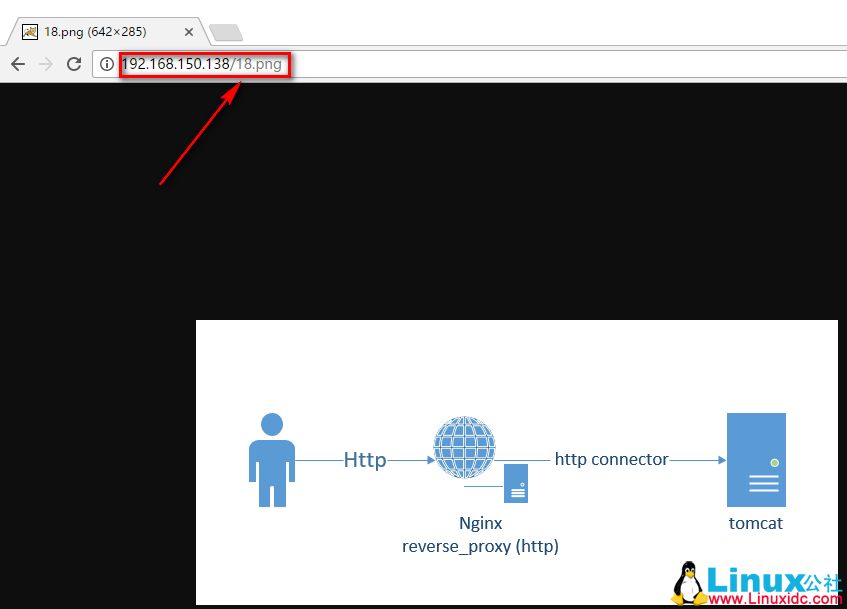
Task: Click the "http connector" label
Action: click(x=611, y=459)
